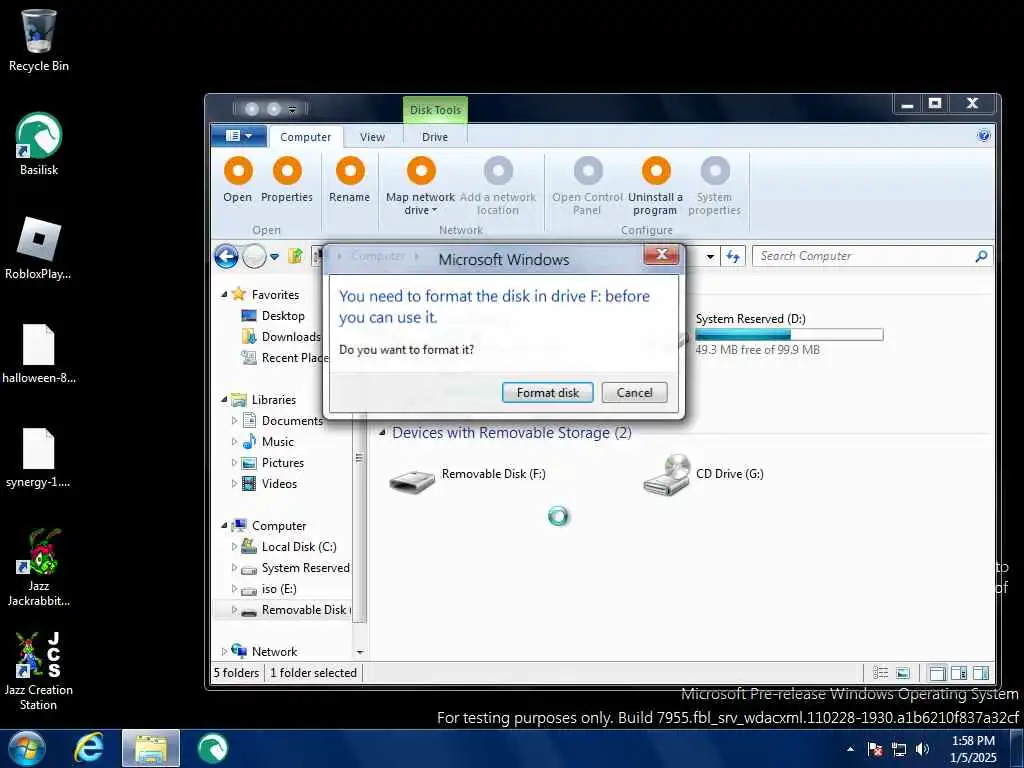Click the Disk Tools contextual tab
The image size is (1024, 768).
435,110
